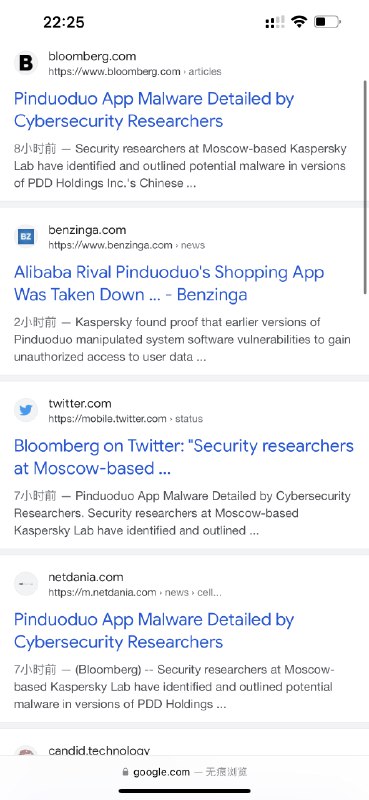
Task: Tap the Twitter bird favicon
Action: [x=26, y=410]
